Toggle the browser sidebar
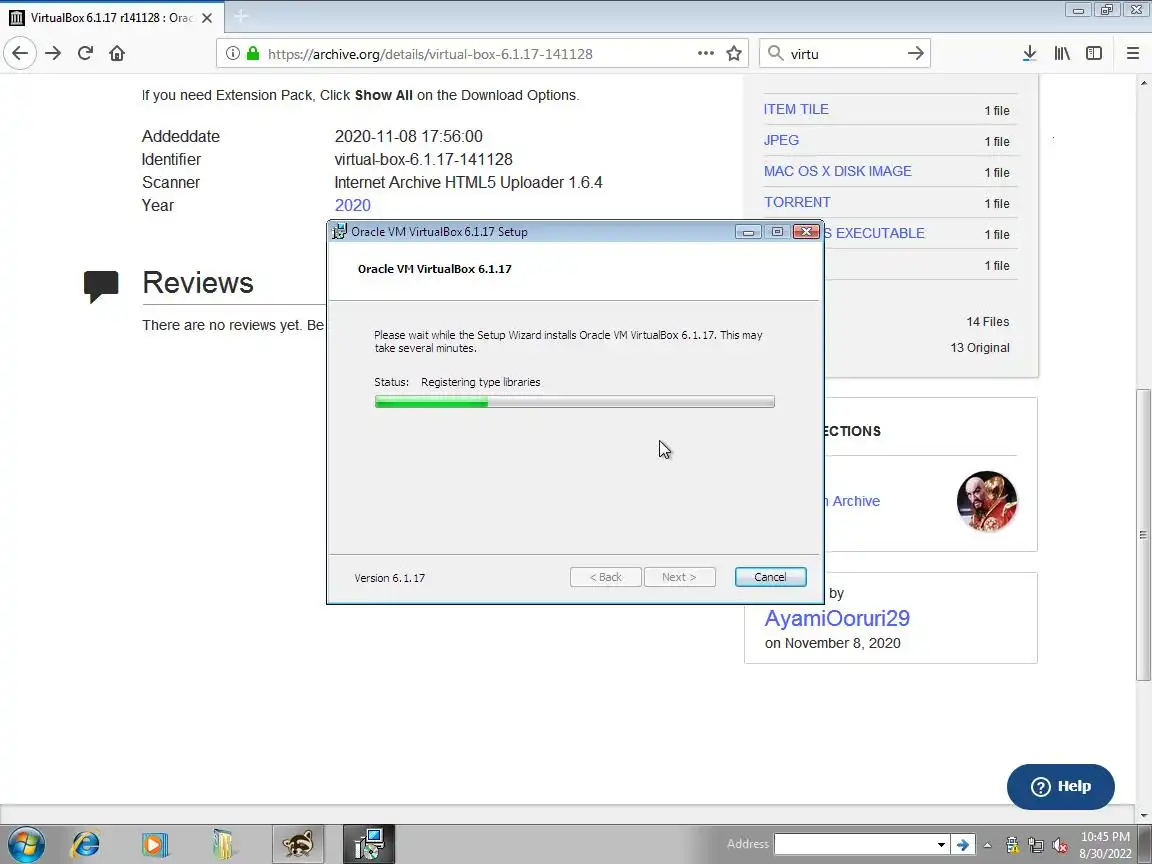The width and height of the screenshot is (1152, 864). [1094, 53]
